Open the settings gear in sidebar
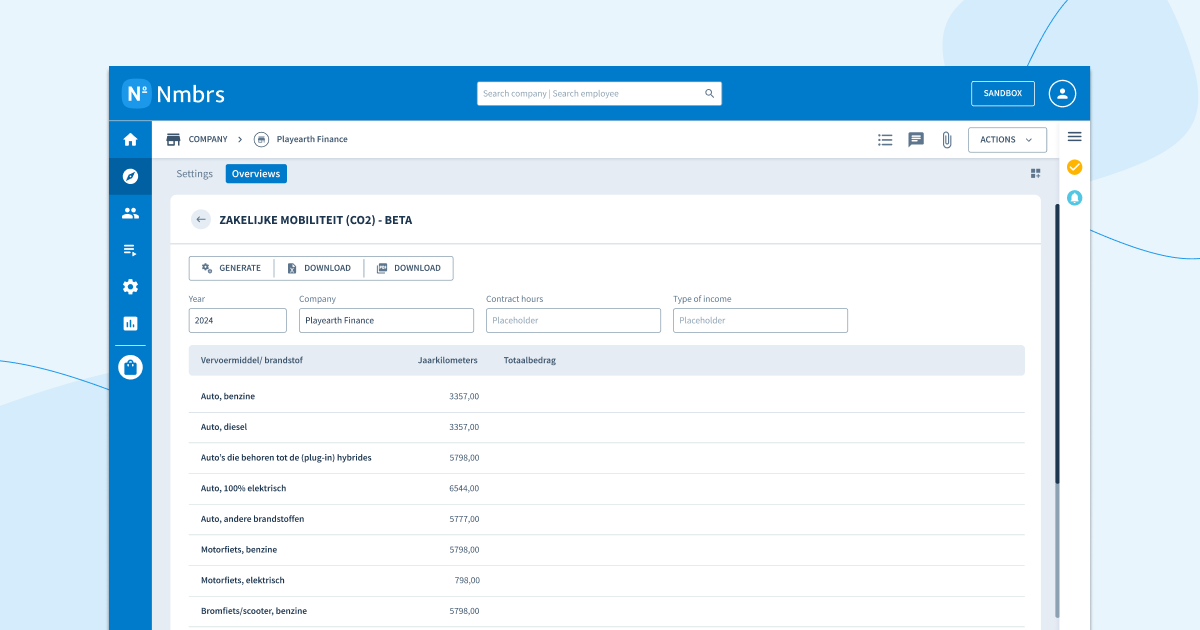Viewport: 1200px width, 630px height. coord(130,287)
